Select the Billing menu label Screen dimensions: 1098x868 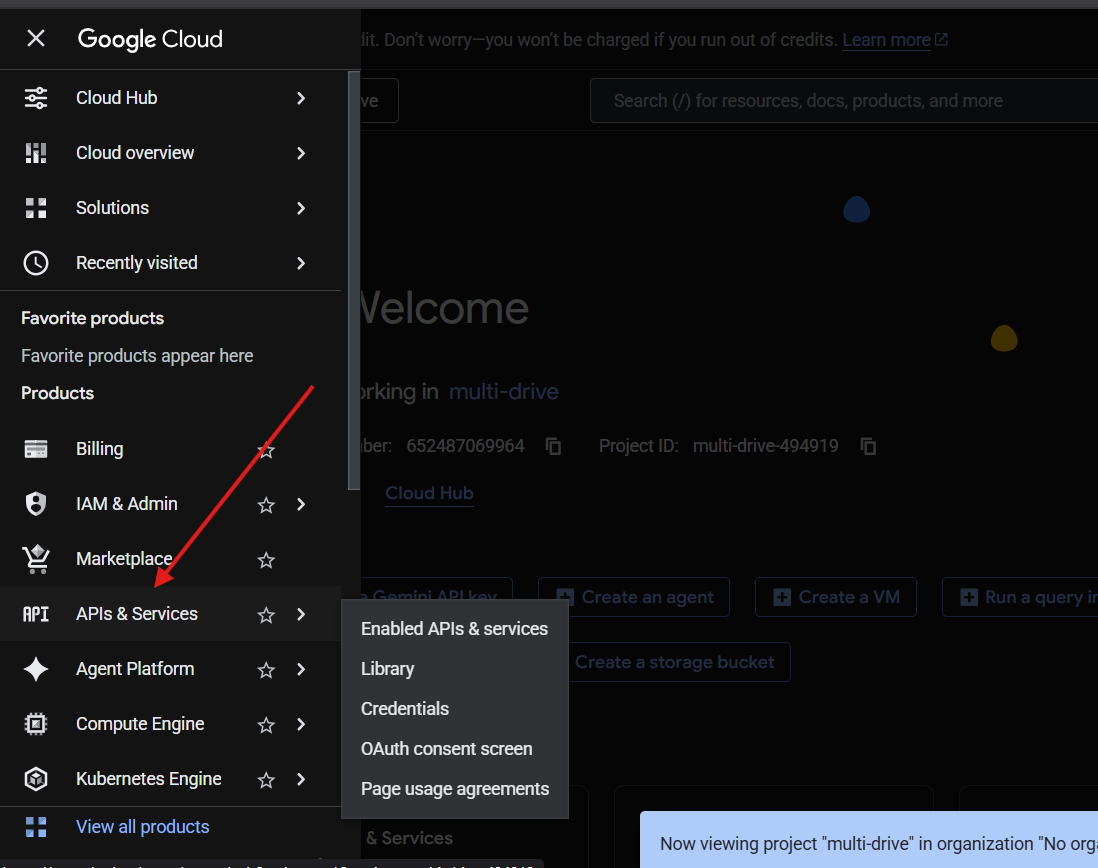pyautogui.click(x=99, y=449)
